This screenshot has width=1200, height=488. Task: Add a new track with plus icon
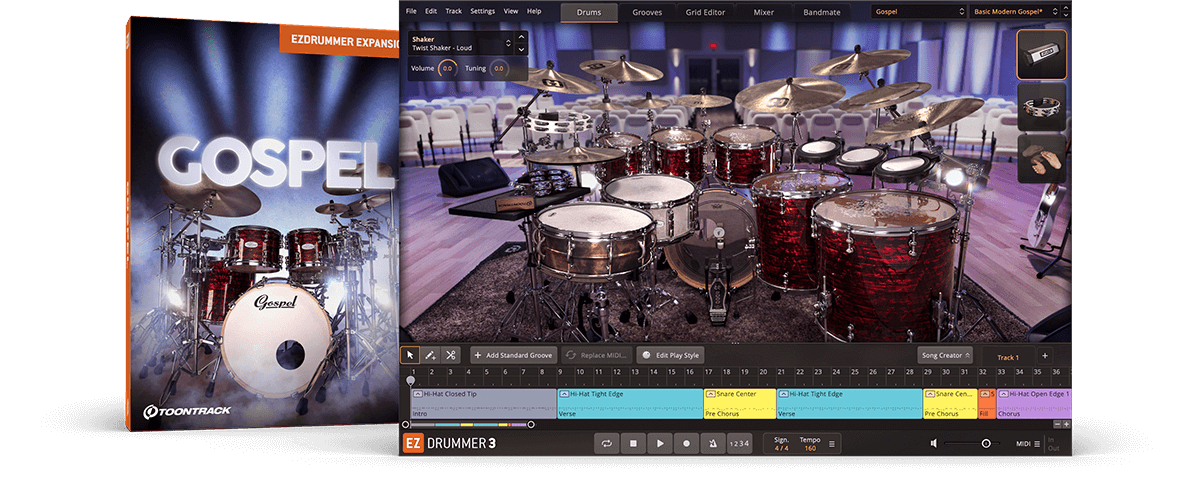click(x=1044, y=356)
